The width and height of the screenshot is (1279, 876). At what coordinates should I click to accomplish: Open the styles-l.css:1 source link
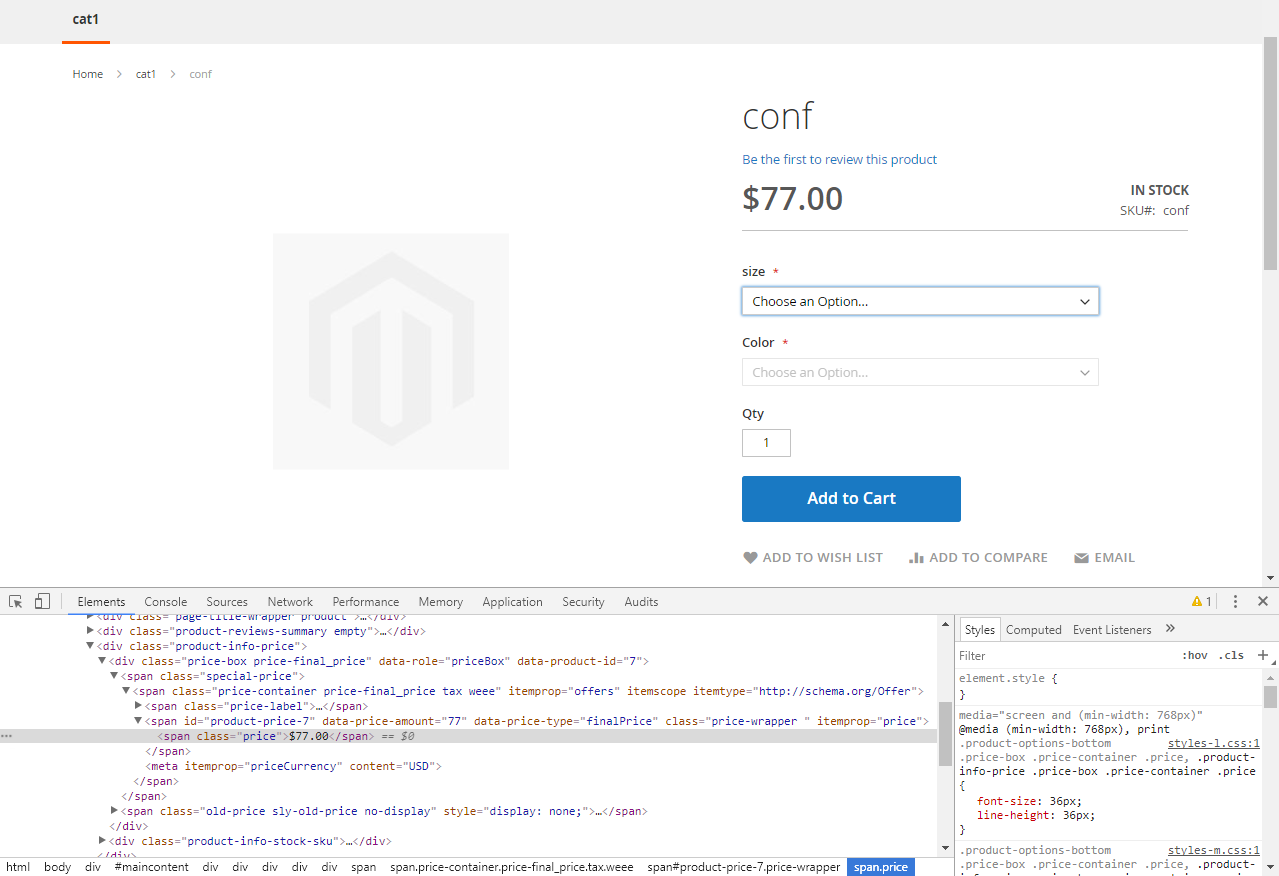point(1214,743)
